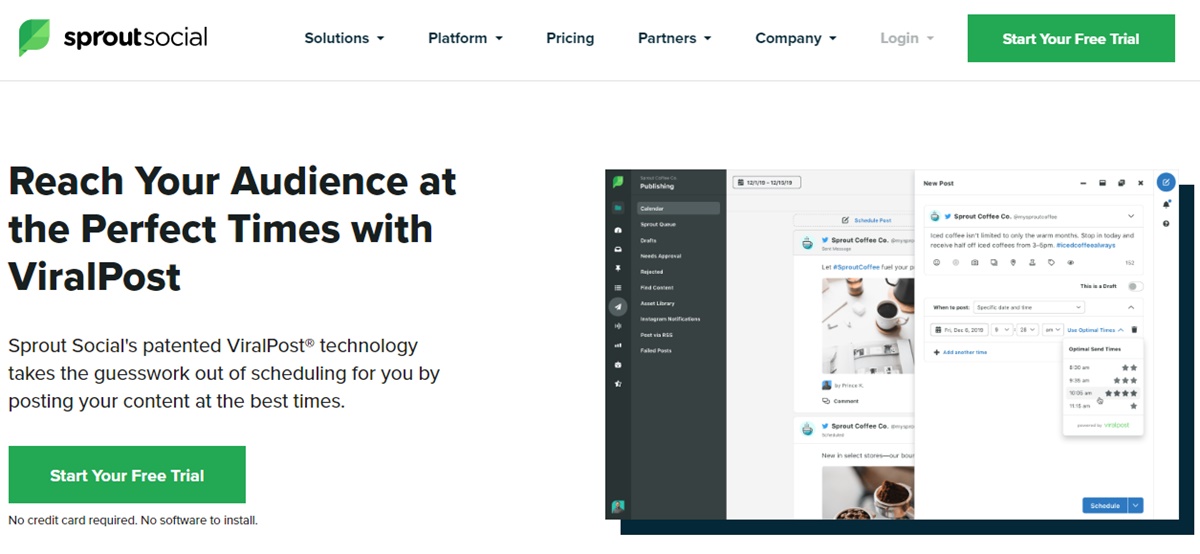Image resolution: width=1200 pixels, height=554 pixels.
Task: Click the Add another time link
Action: [x=960, y=352]
